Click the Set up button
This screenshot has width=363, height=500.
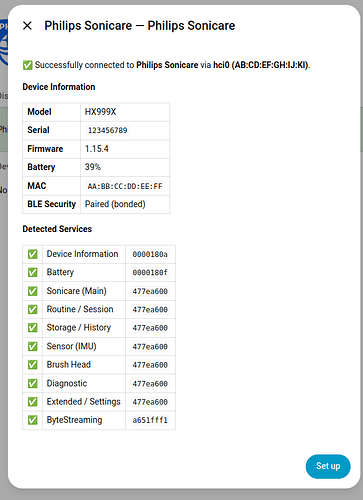(x=328, y=466)
